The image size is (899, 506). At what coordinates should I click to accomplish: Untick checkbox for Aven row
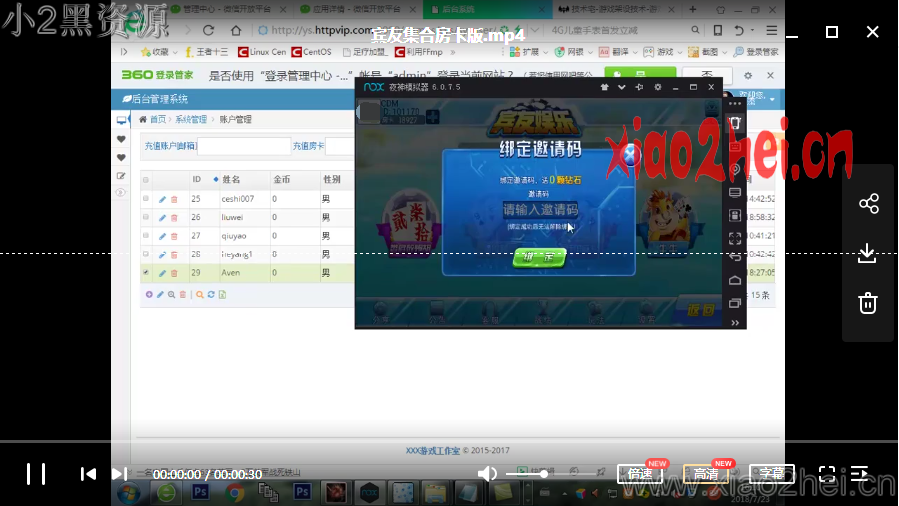(x=146, y=273)
